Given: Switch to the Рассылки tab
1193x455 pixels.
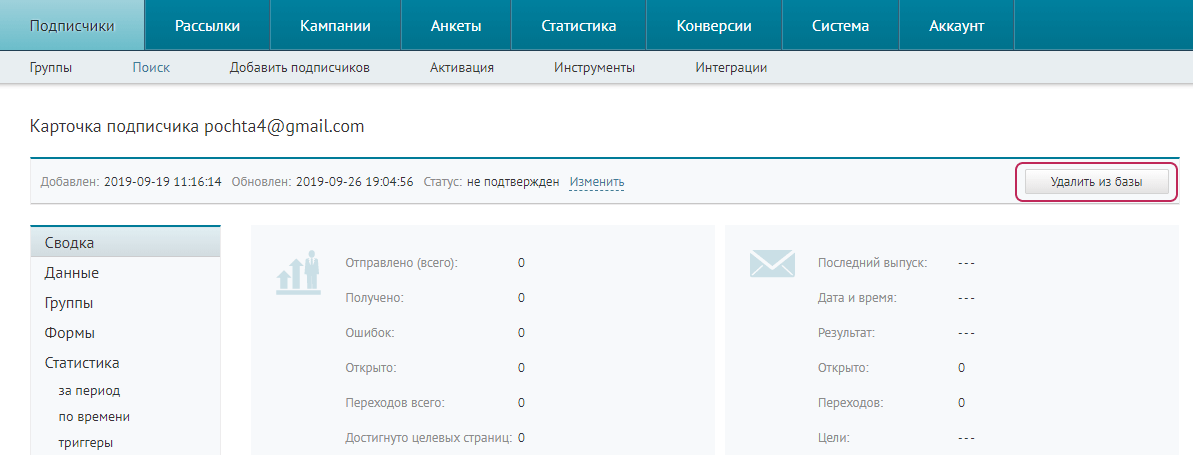Looking at the screenshot, I should click(207, 25).
